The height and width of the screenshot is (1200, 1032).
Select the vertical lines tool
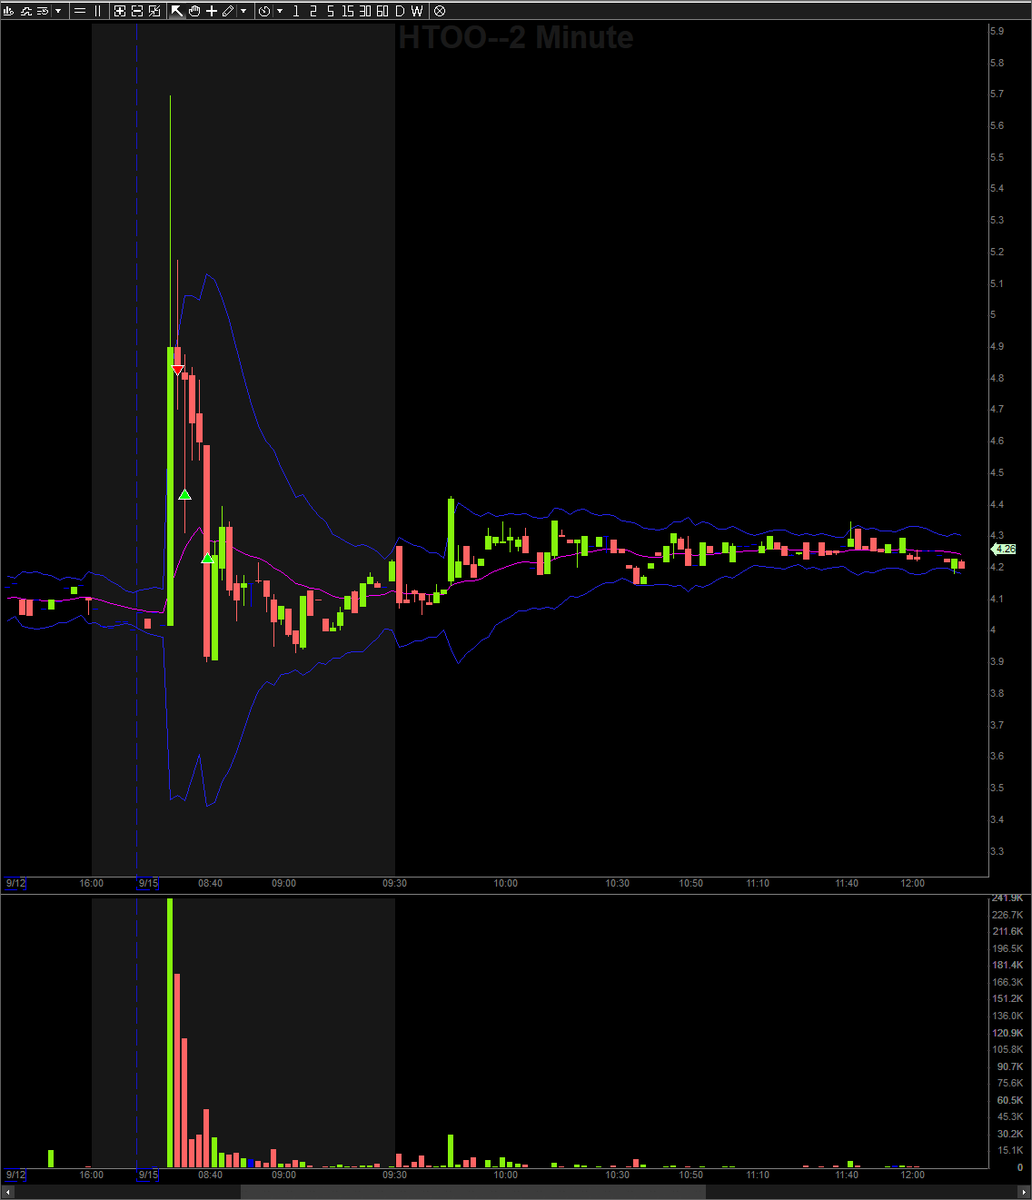(x=97, y=11)
